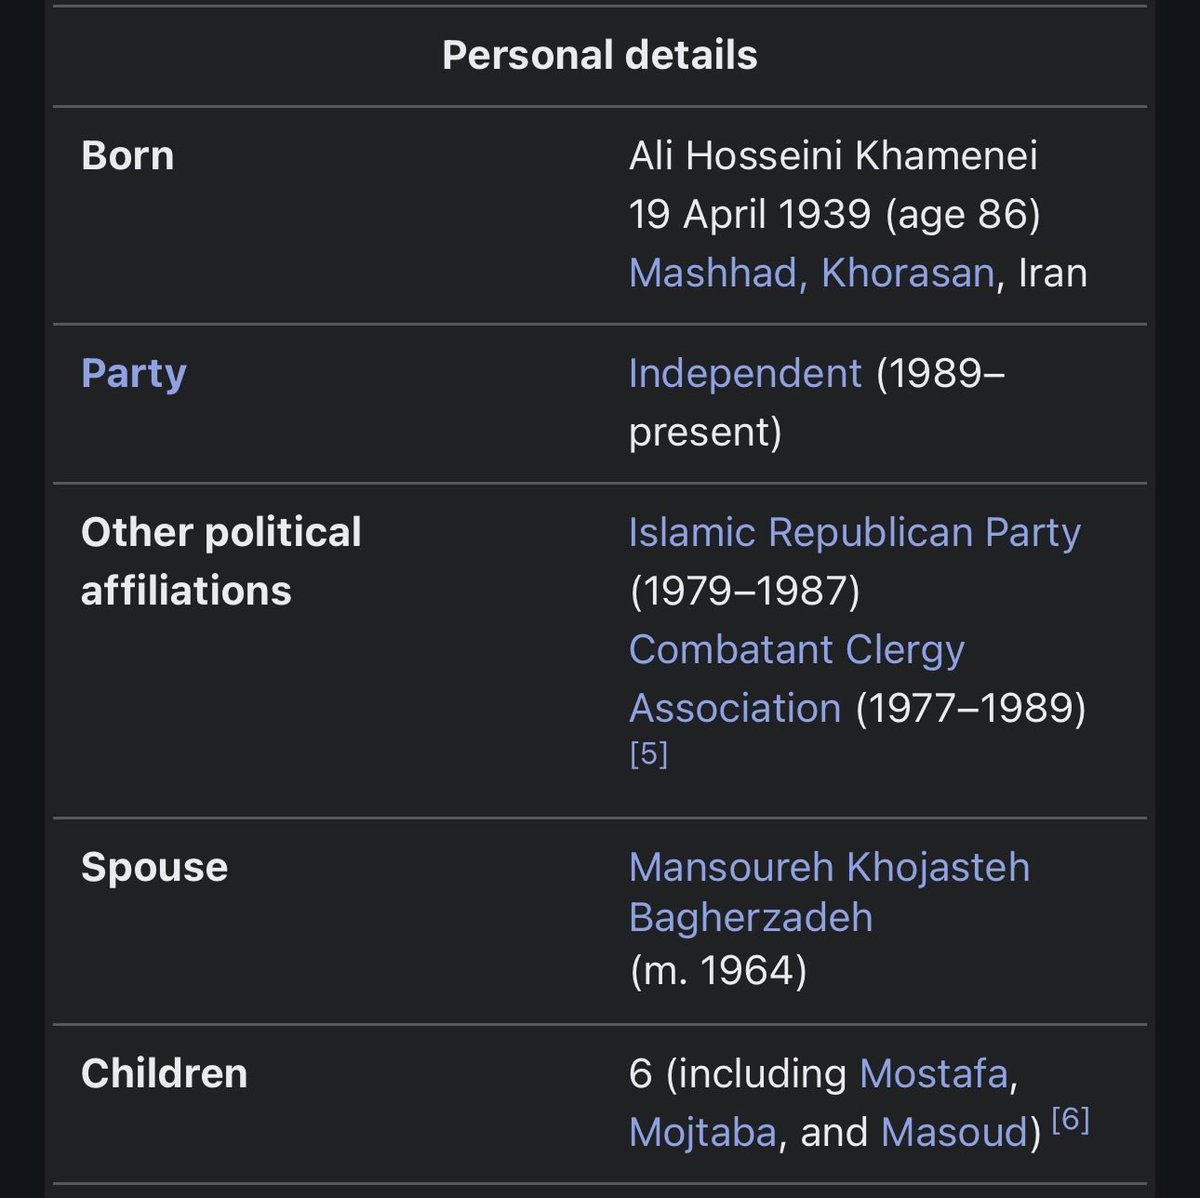Viewport: 1200px width, 1198px height.
Task: Jump to citation footnote [6]
Action: click(x=1070, y=1120)
